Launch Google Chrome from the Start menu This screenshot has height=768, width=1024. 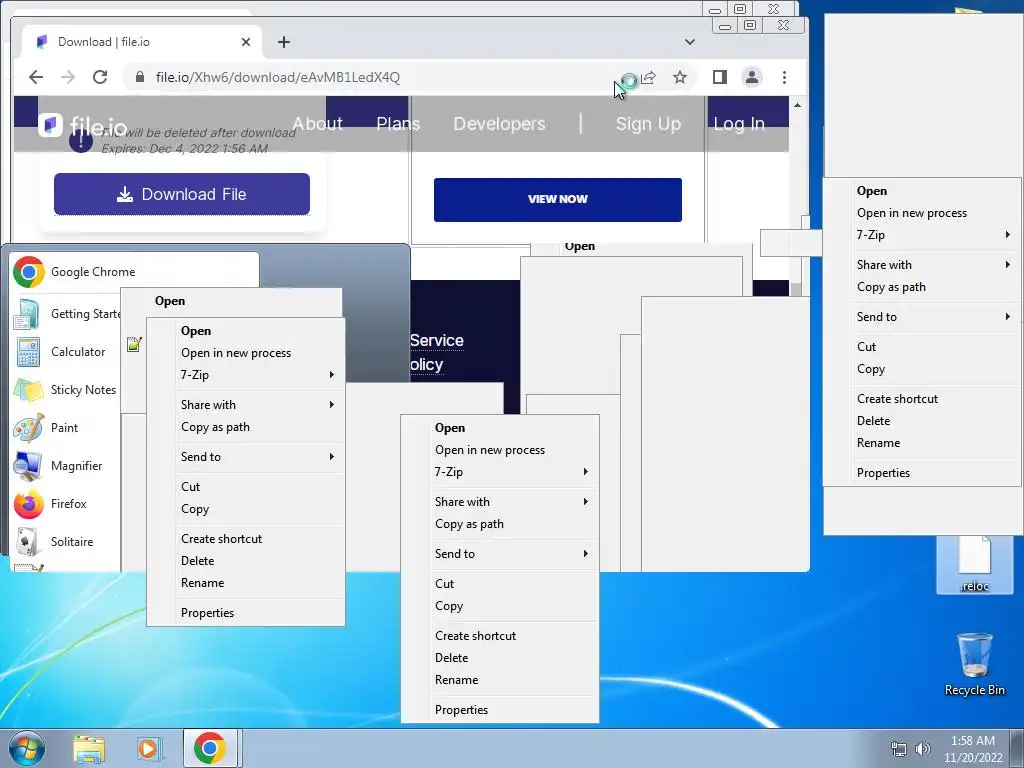[x=135, y=272]
